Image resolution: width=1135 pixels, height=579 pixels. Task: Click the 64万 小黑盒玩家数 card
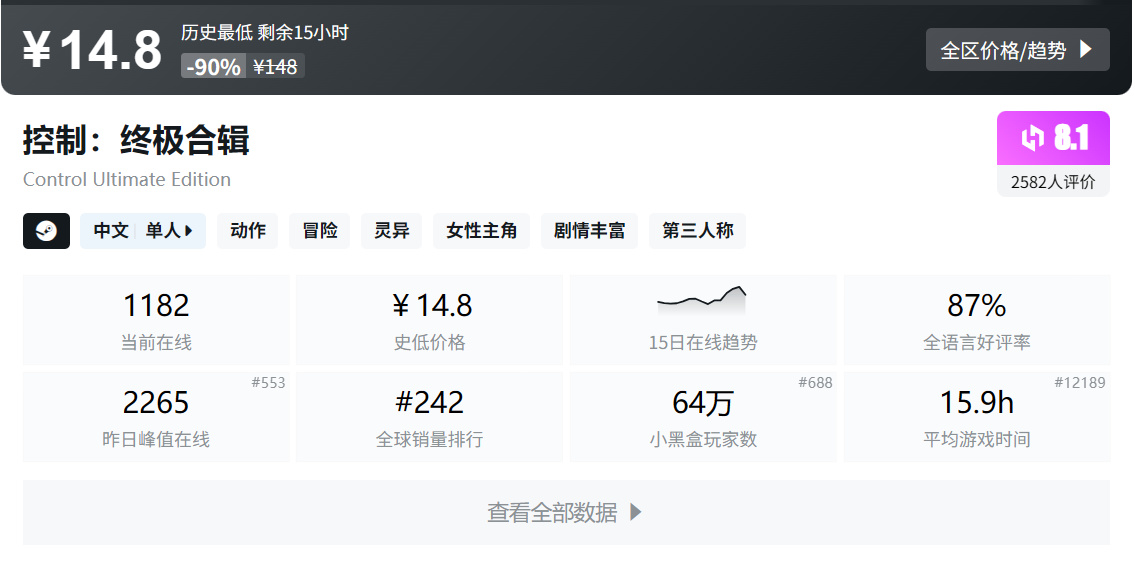[703, 417]
